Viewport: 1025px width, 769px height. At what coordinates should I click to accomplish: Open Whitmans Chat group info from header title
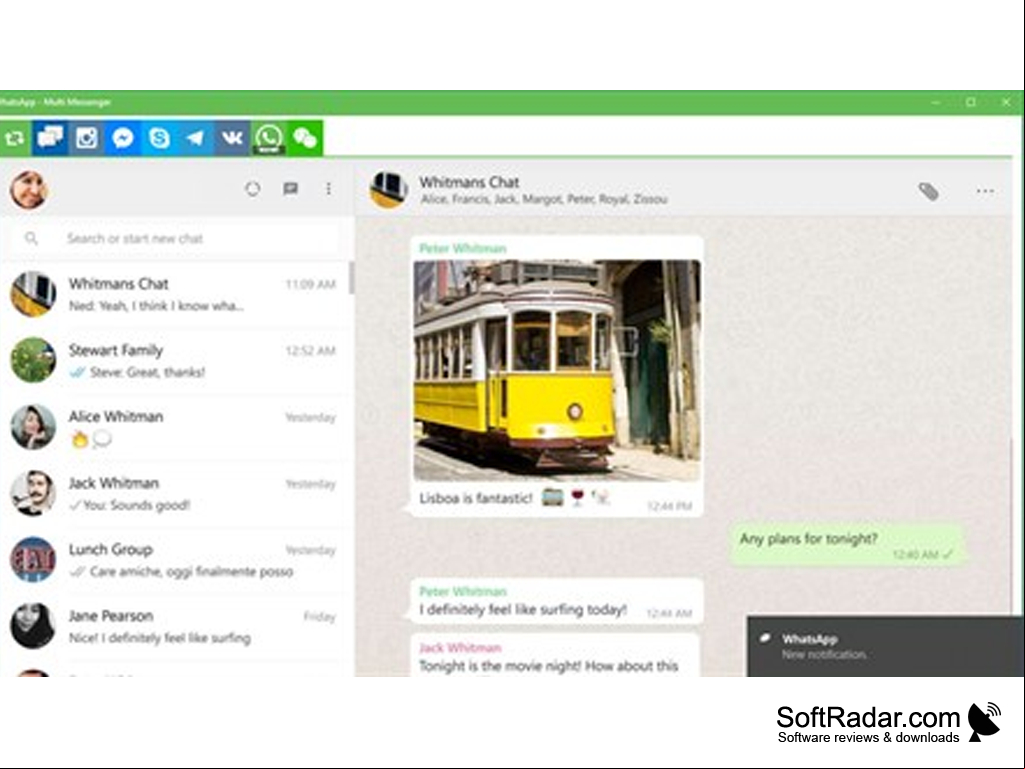click(469, 182)
